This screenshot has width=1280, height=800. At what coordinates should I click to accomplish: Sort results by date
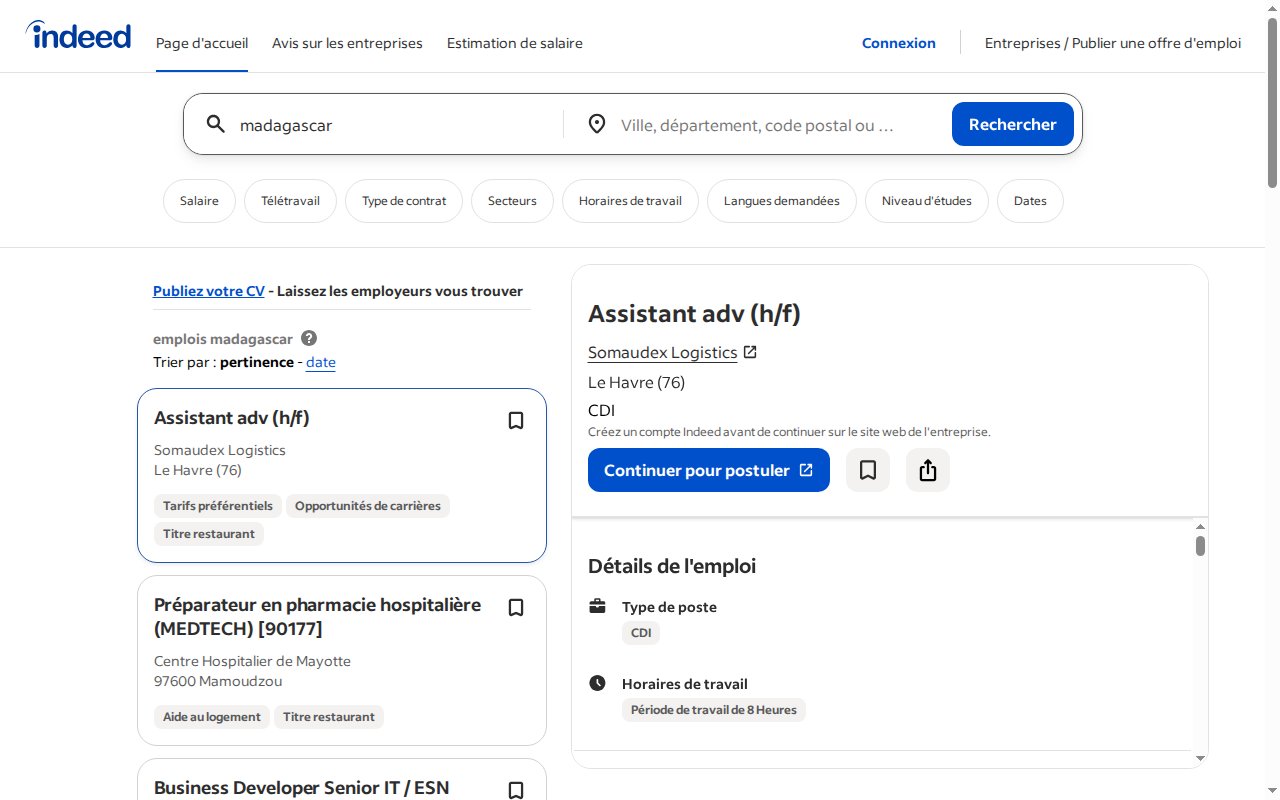[321, 362]
